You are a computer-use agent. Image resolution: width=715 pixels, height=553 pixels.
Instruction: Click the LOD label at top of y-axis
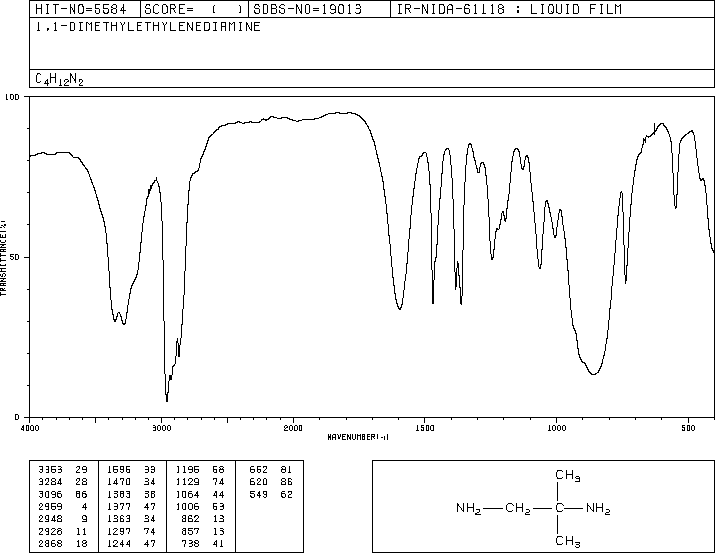click(x=11, y=97)
